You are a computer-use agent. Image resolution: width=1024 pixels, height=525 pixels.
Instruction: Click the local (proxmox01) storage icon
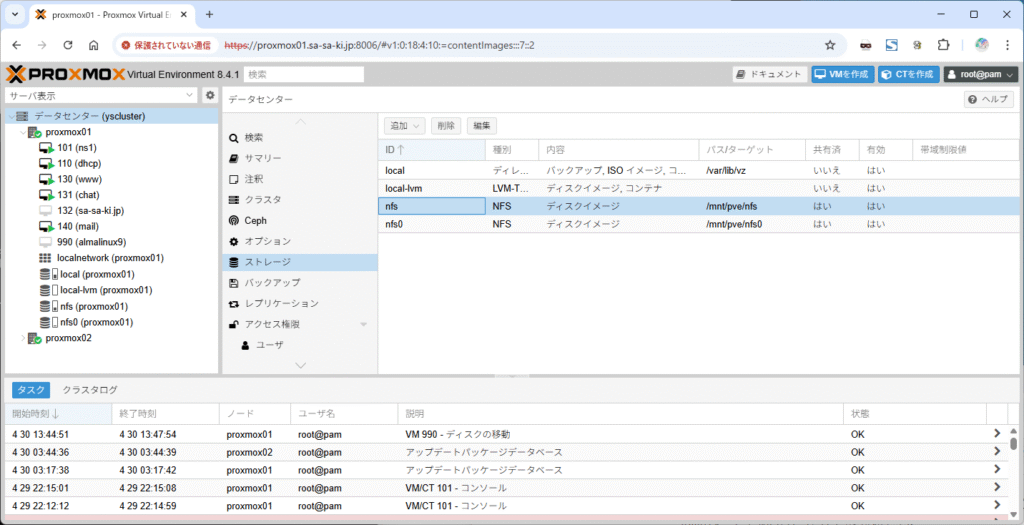coord(48,274)
